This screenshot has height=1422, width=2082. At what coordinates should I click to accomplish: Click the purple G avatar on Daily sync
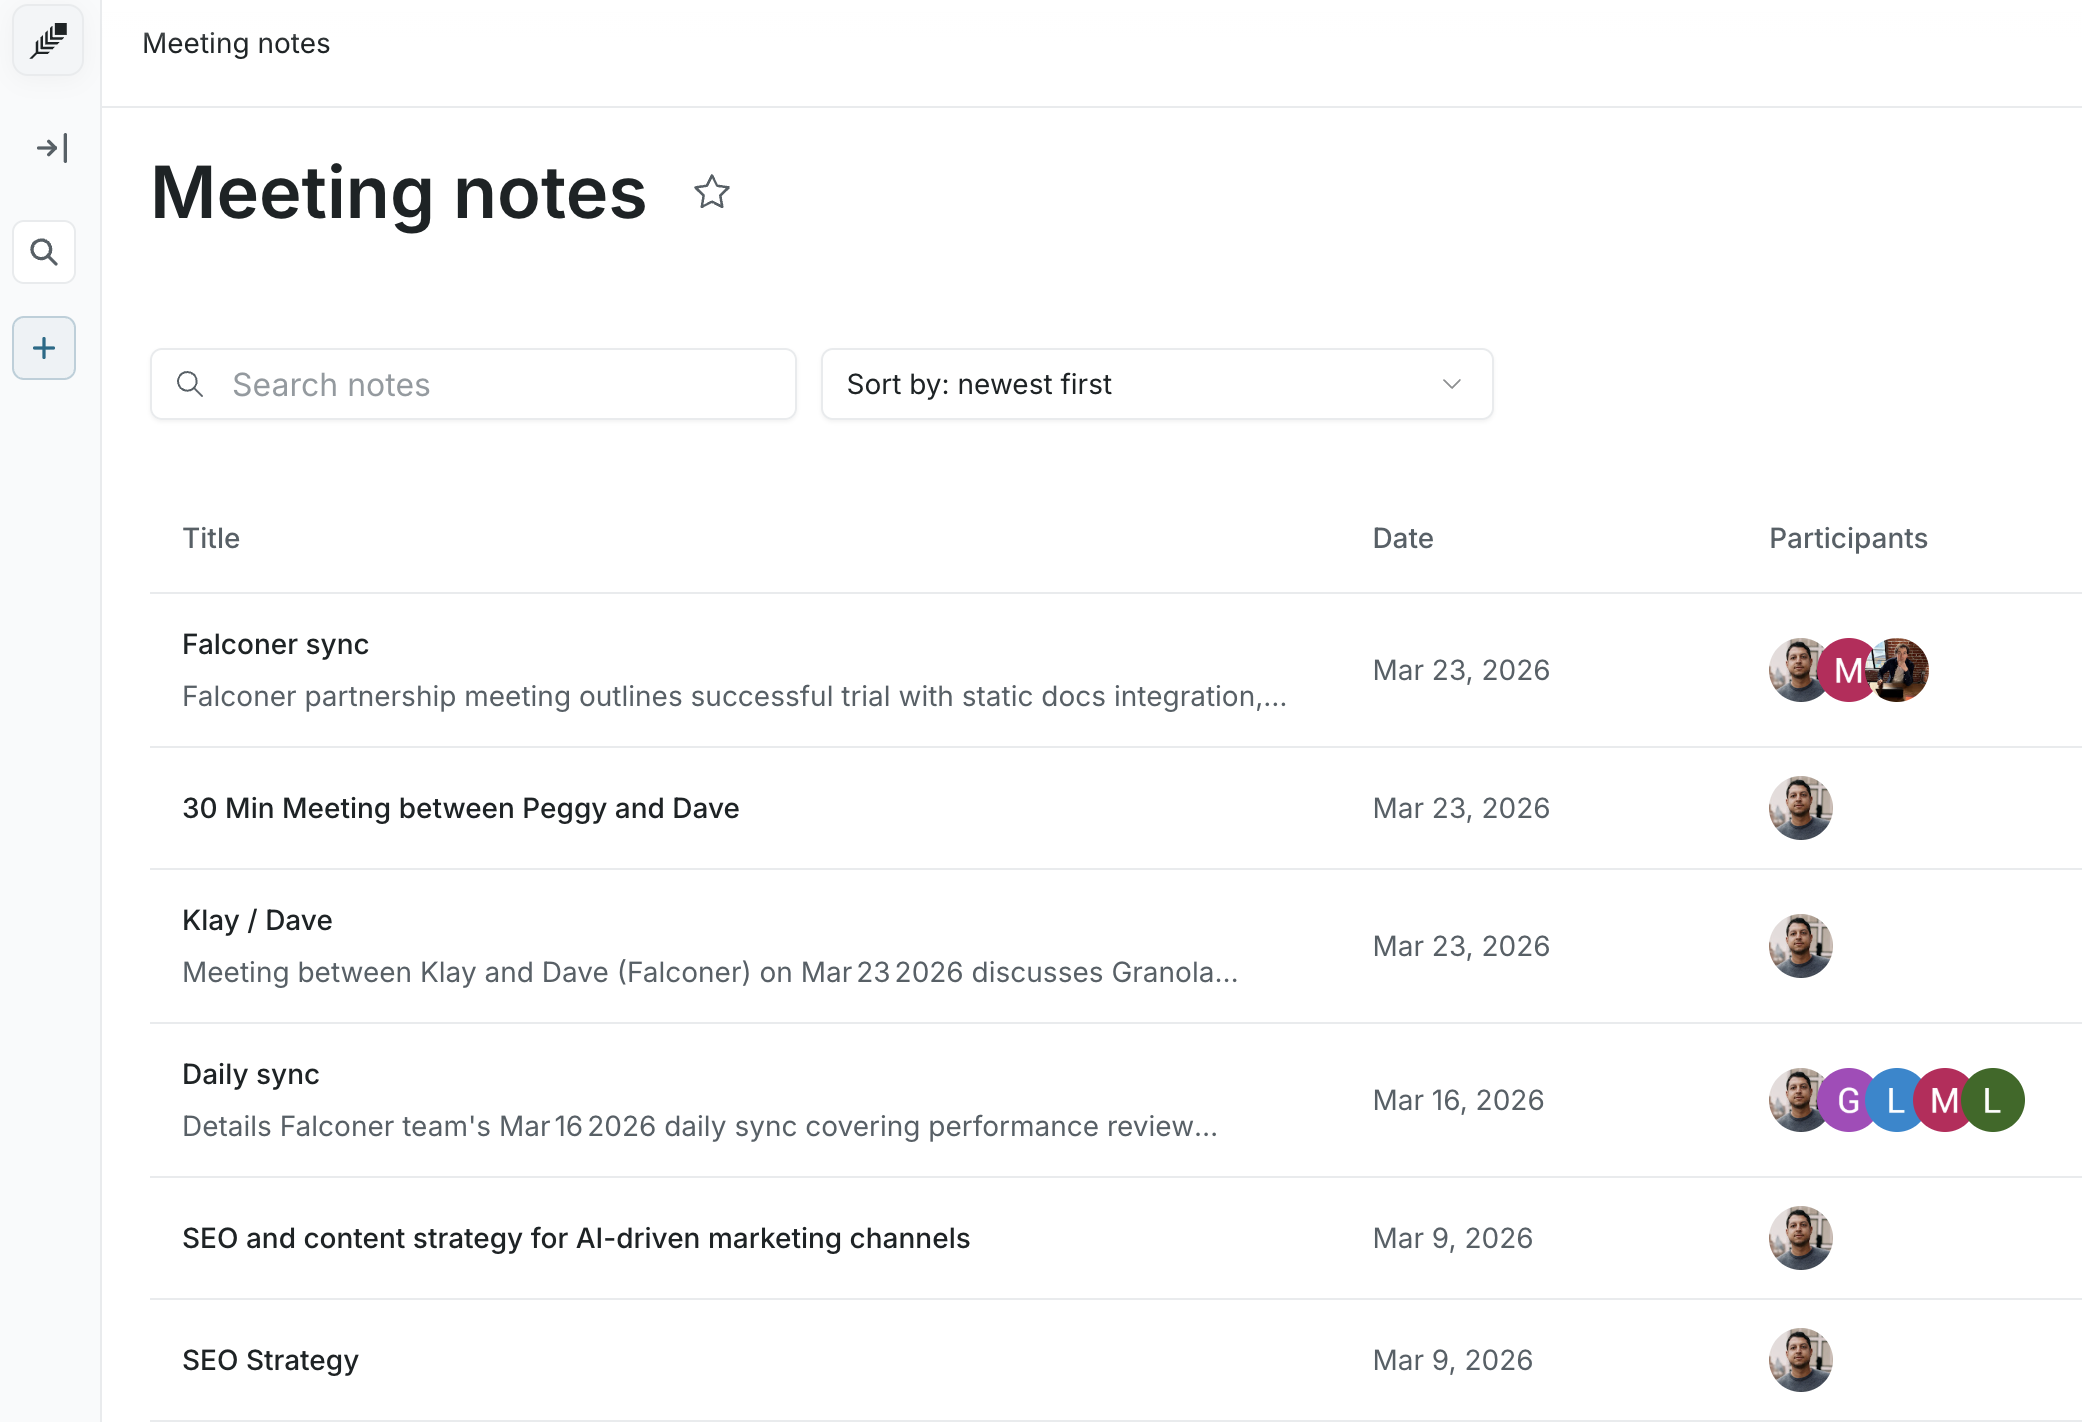pos(1848,1101)
